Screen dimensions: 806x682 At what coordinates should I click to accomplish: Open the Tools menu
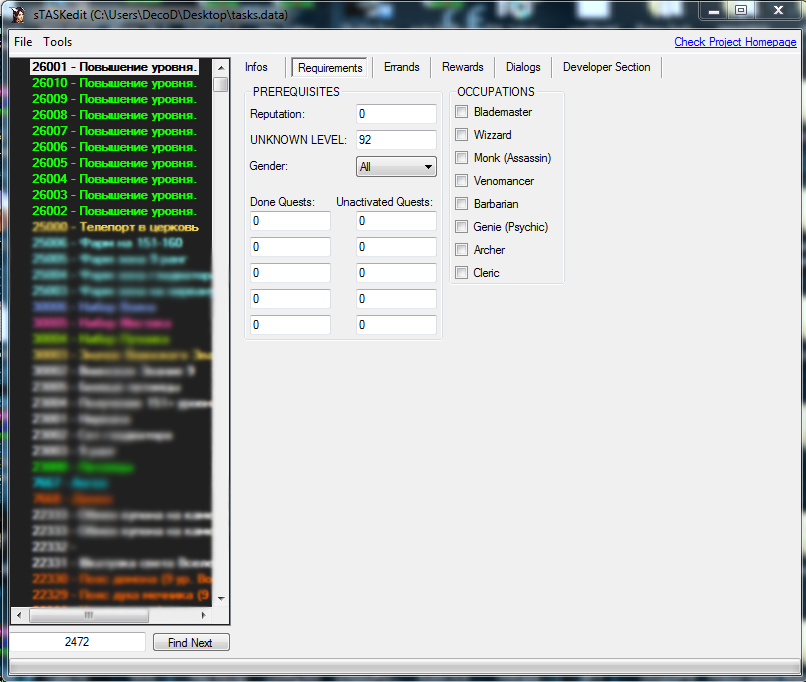coord(57,42)
